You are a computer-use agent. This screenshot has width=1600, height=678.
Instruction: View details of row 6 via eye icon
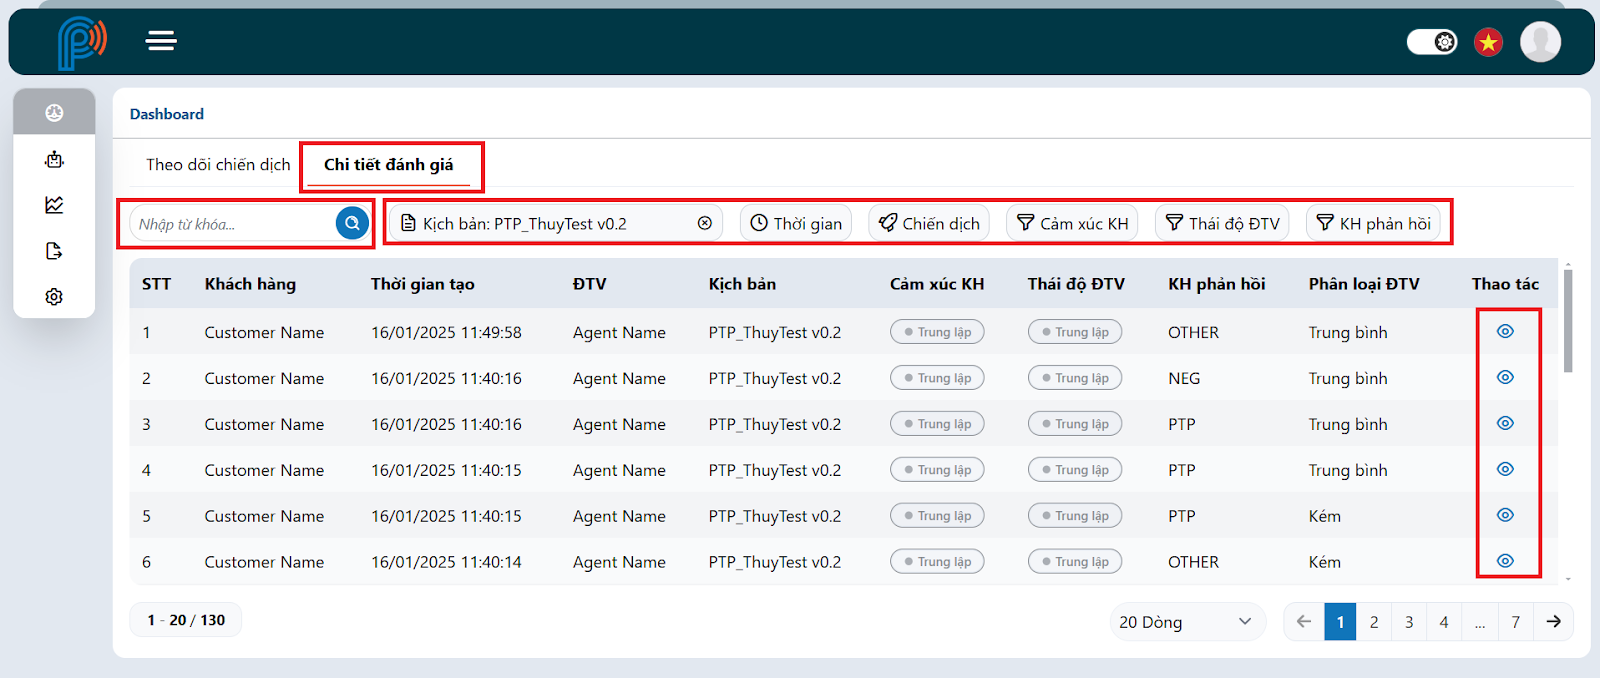[x=1505, y=561]
